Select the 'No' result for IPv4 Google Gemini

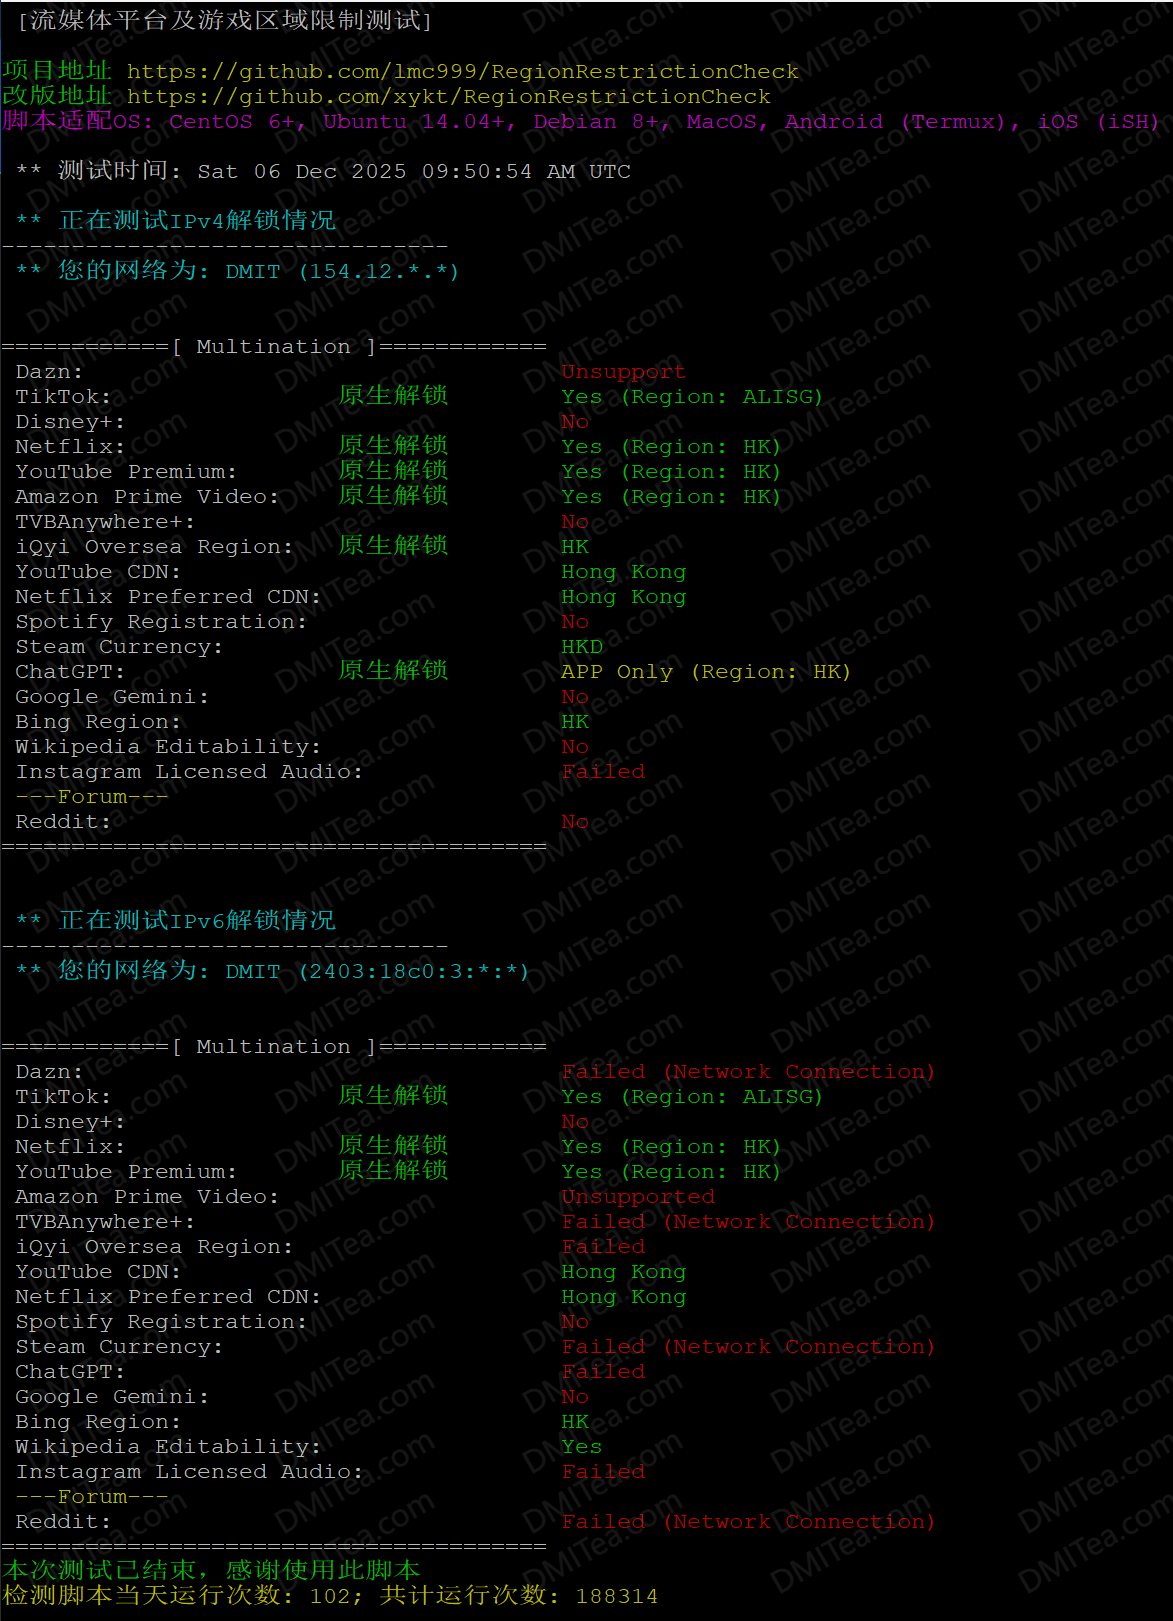[x=575, y=696]
